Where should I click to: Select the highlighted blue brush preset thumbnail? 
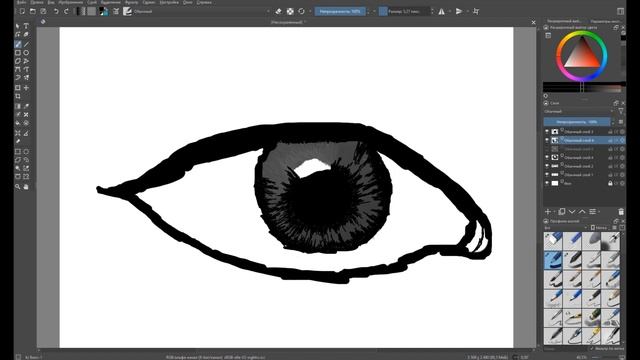[x=553, y=260]
